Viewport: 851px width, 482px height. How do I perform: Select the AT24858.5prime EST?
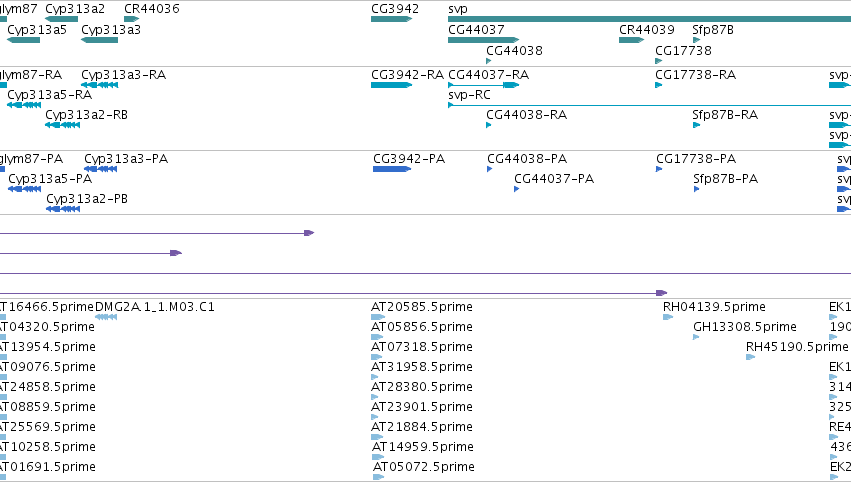[x=3, y=397]
